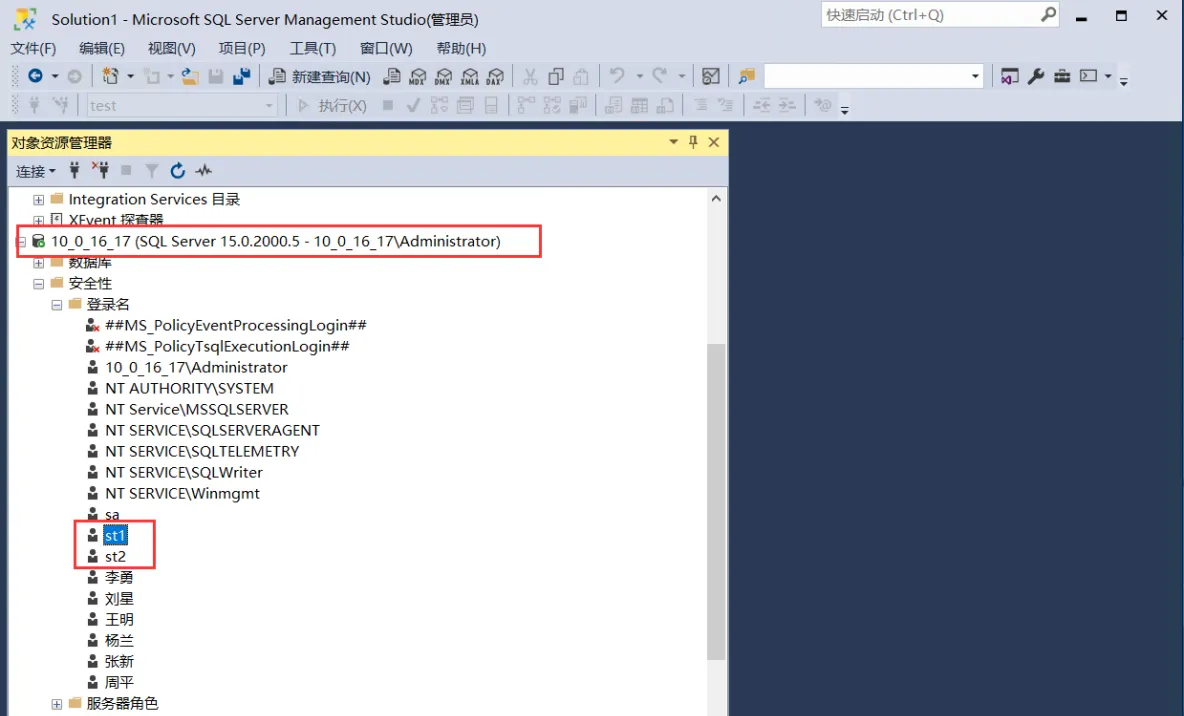
Task: Select ##MS_PolicyEventProcessingLogin## login
Action: (236, 326)
